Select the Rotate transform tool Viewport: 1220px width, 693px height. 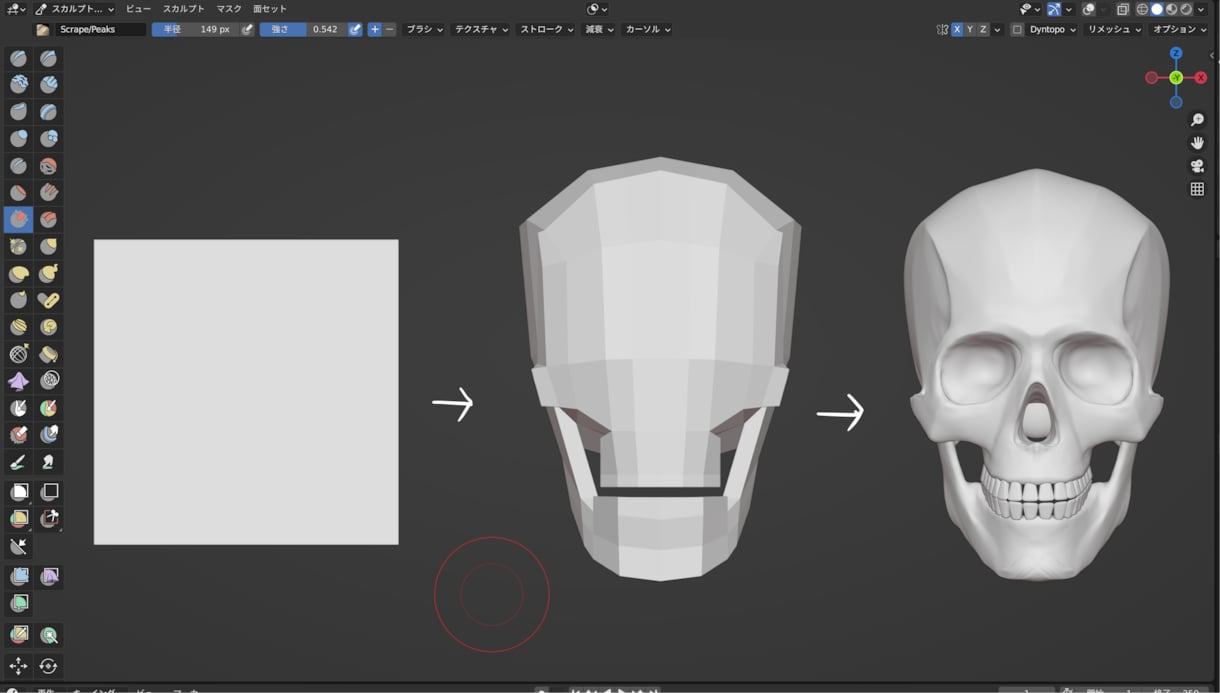point(49,666)
